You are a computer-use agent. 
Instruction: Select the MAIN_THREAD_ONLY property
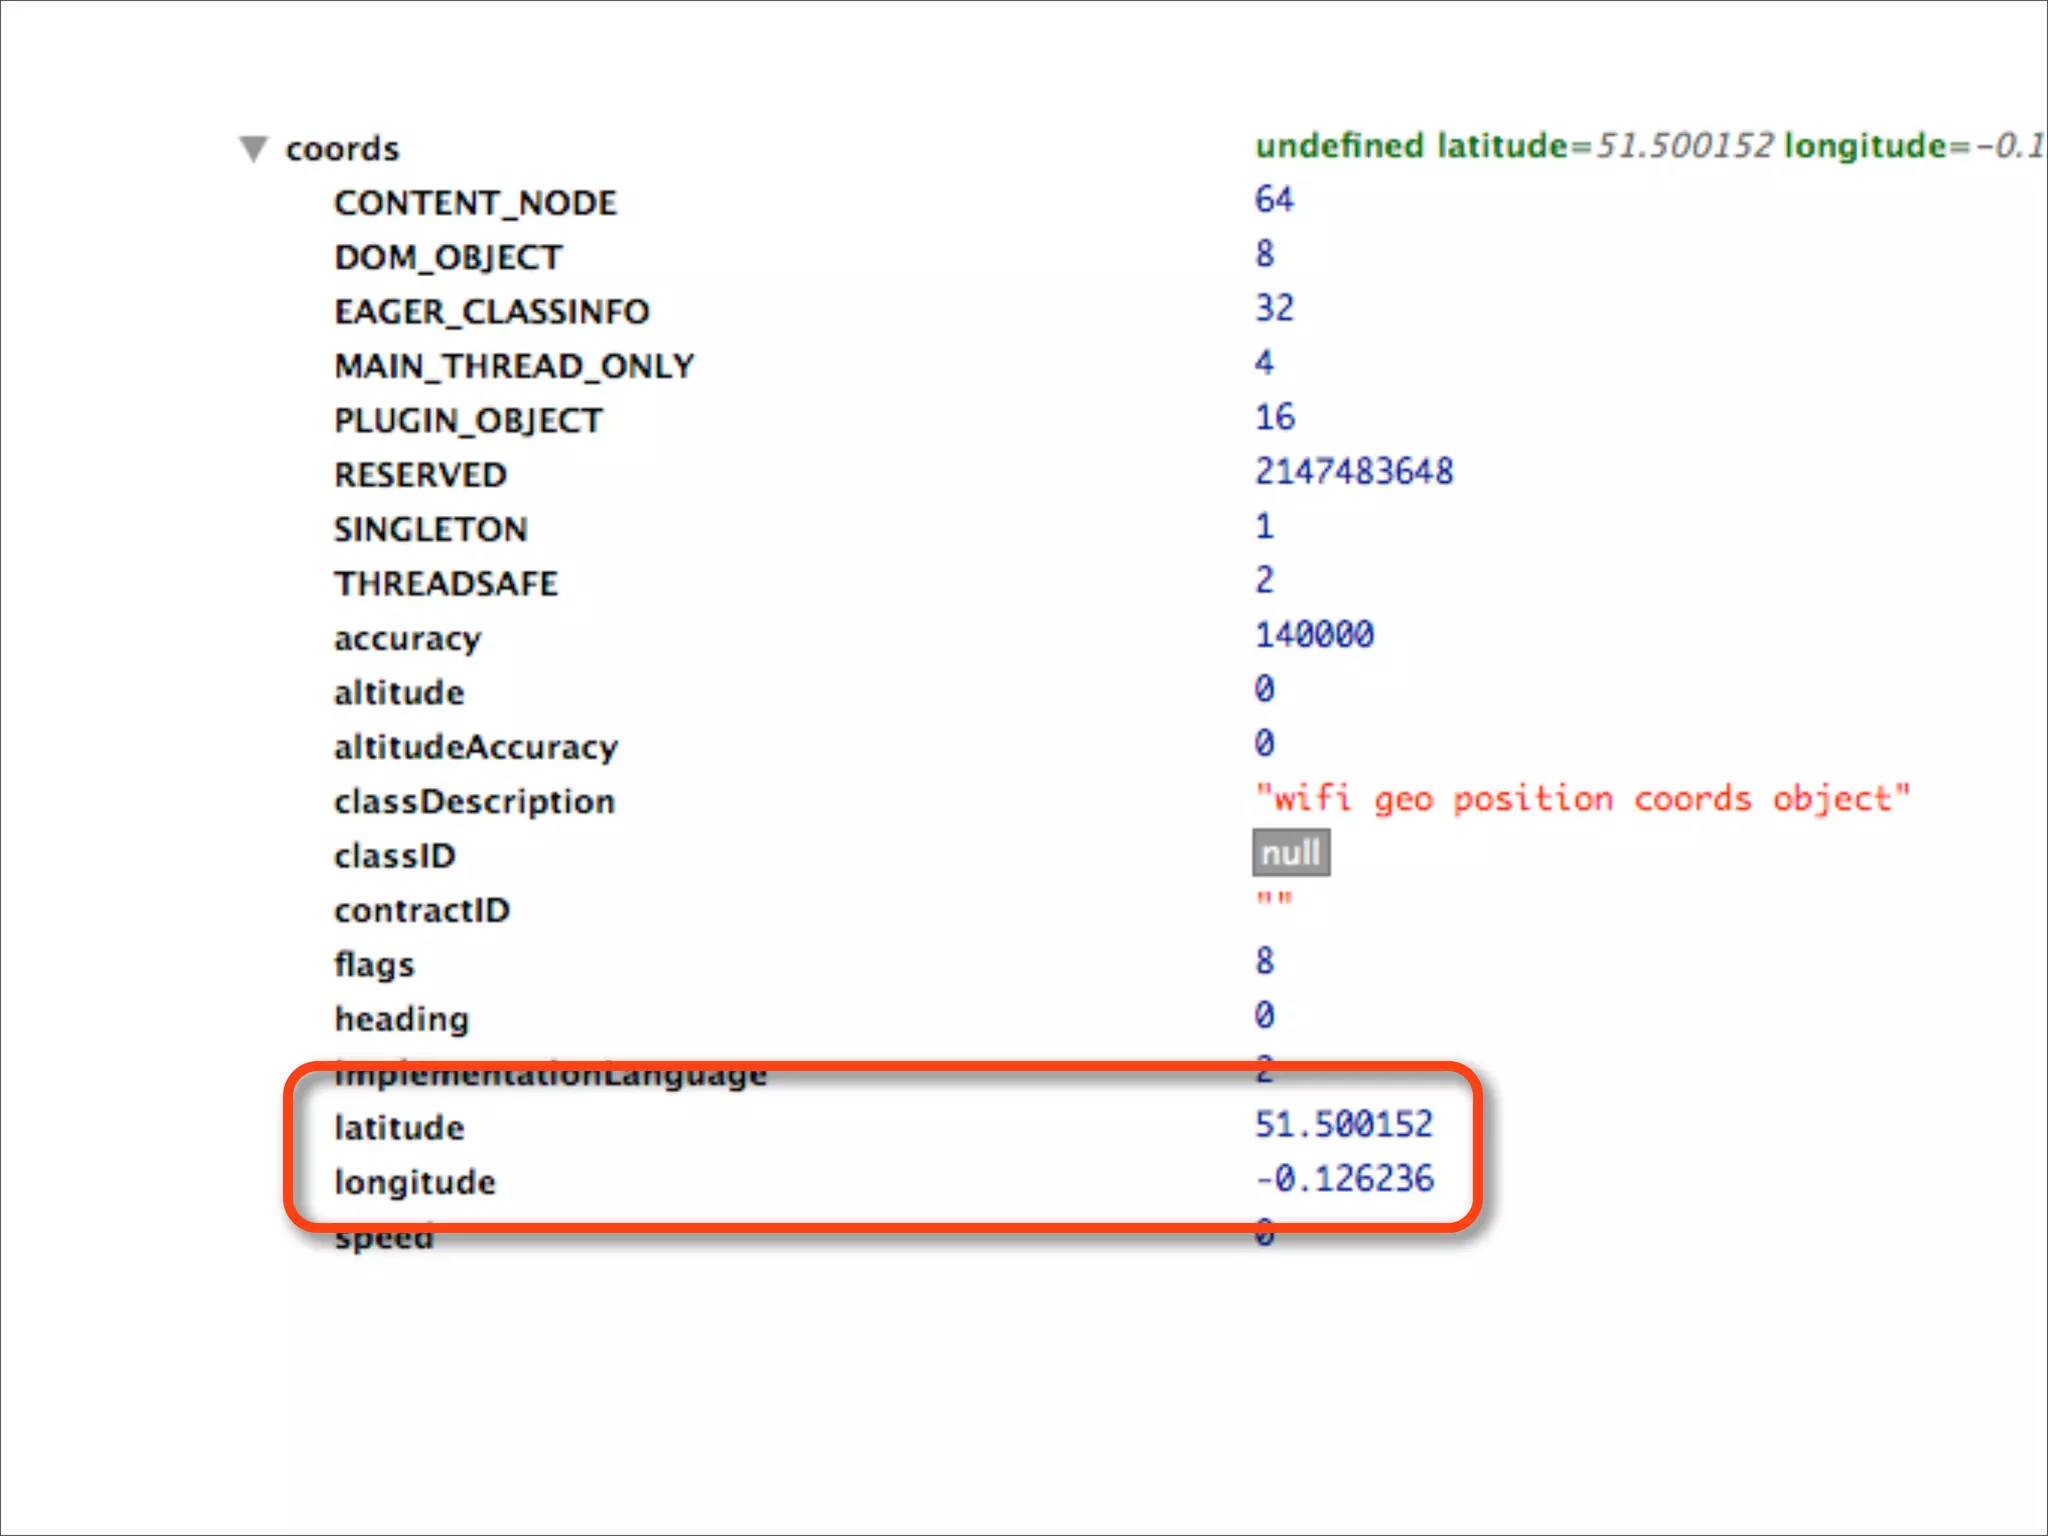(x=514, y=366)
